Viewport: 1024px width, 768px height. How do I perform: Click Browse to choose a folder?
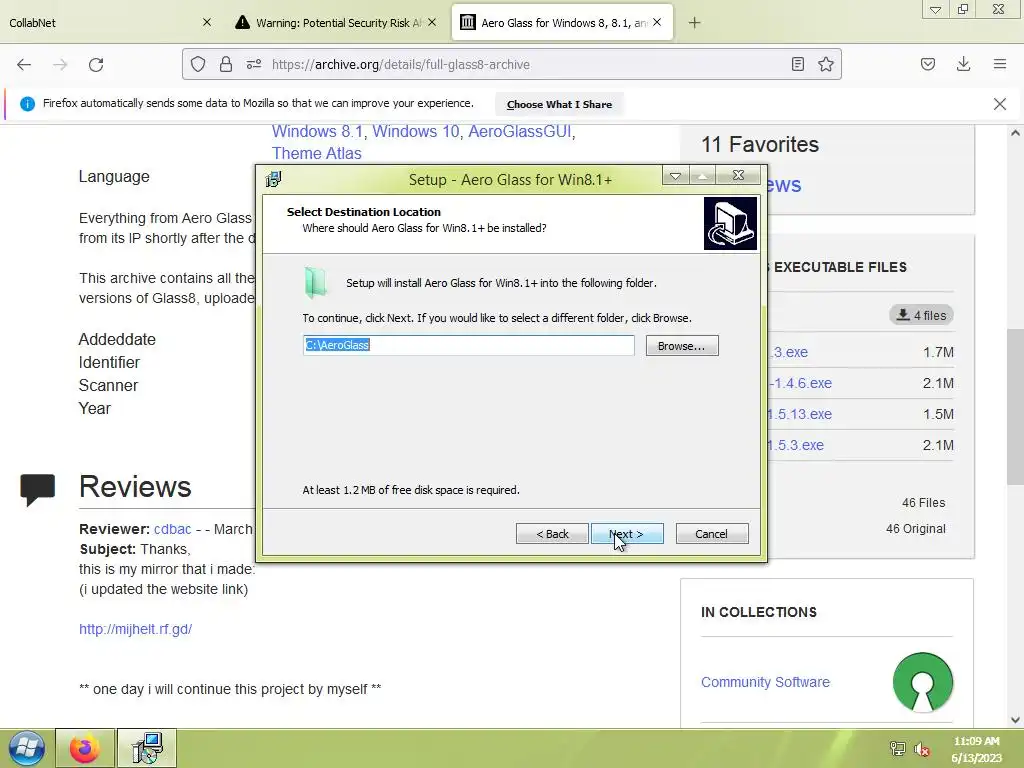[682, 345]
